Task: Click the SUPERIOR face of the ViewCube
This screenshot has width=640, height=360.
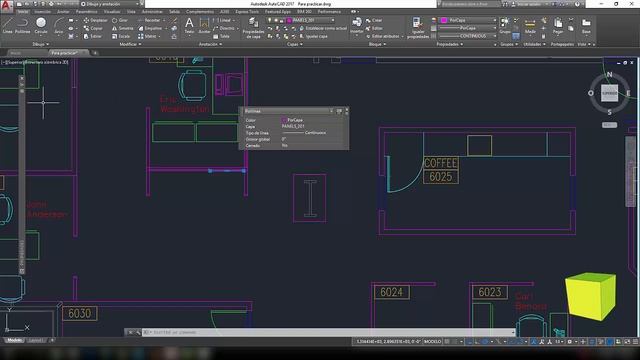Action: tap(609, 93)
